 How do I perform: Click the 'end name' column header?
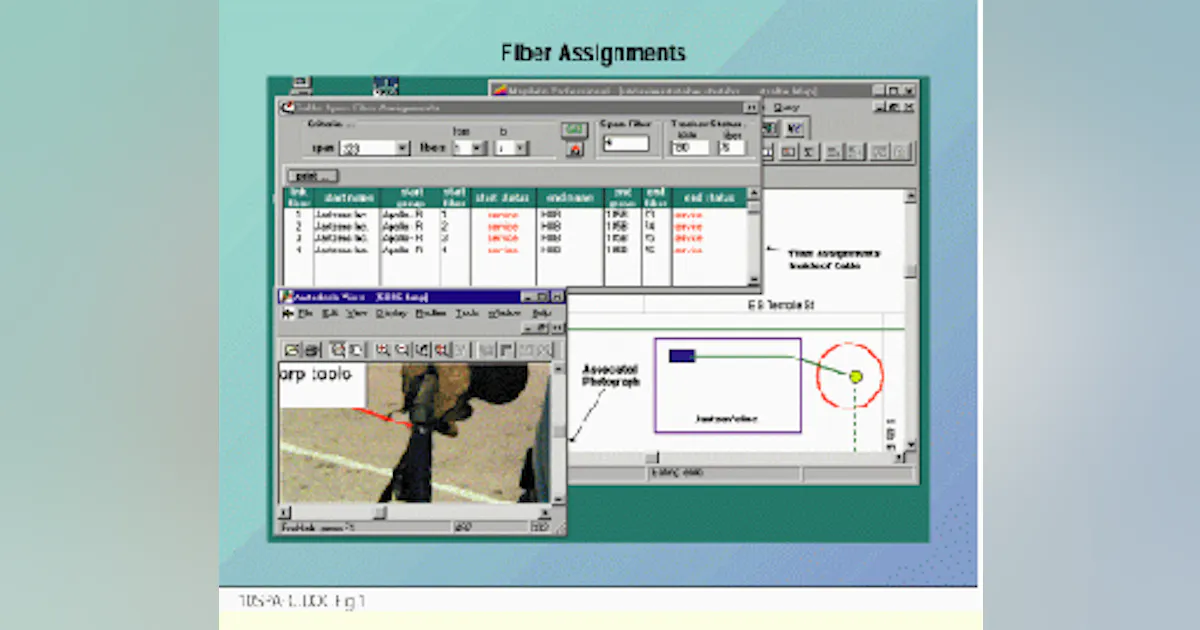[570, 198]
